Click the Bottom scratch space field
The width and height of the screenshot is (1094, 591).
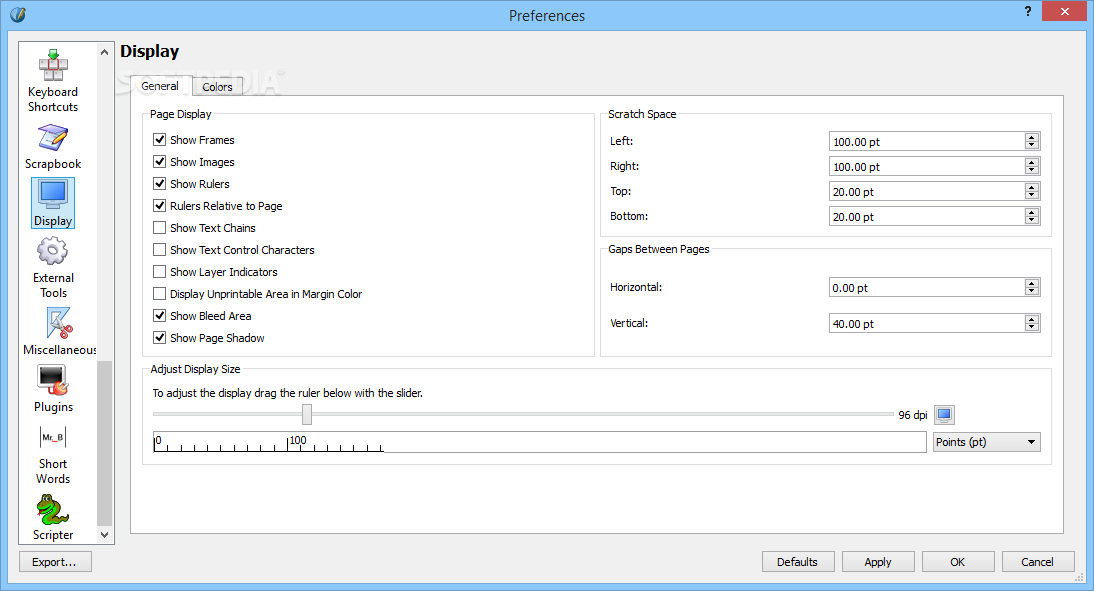click(x=927, y=217)
